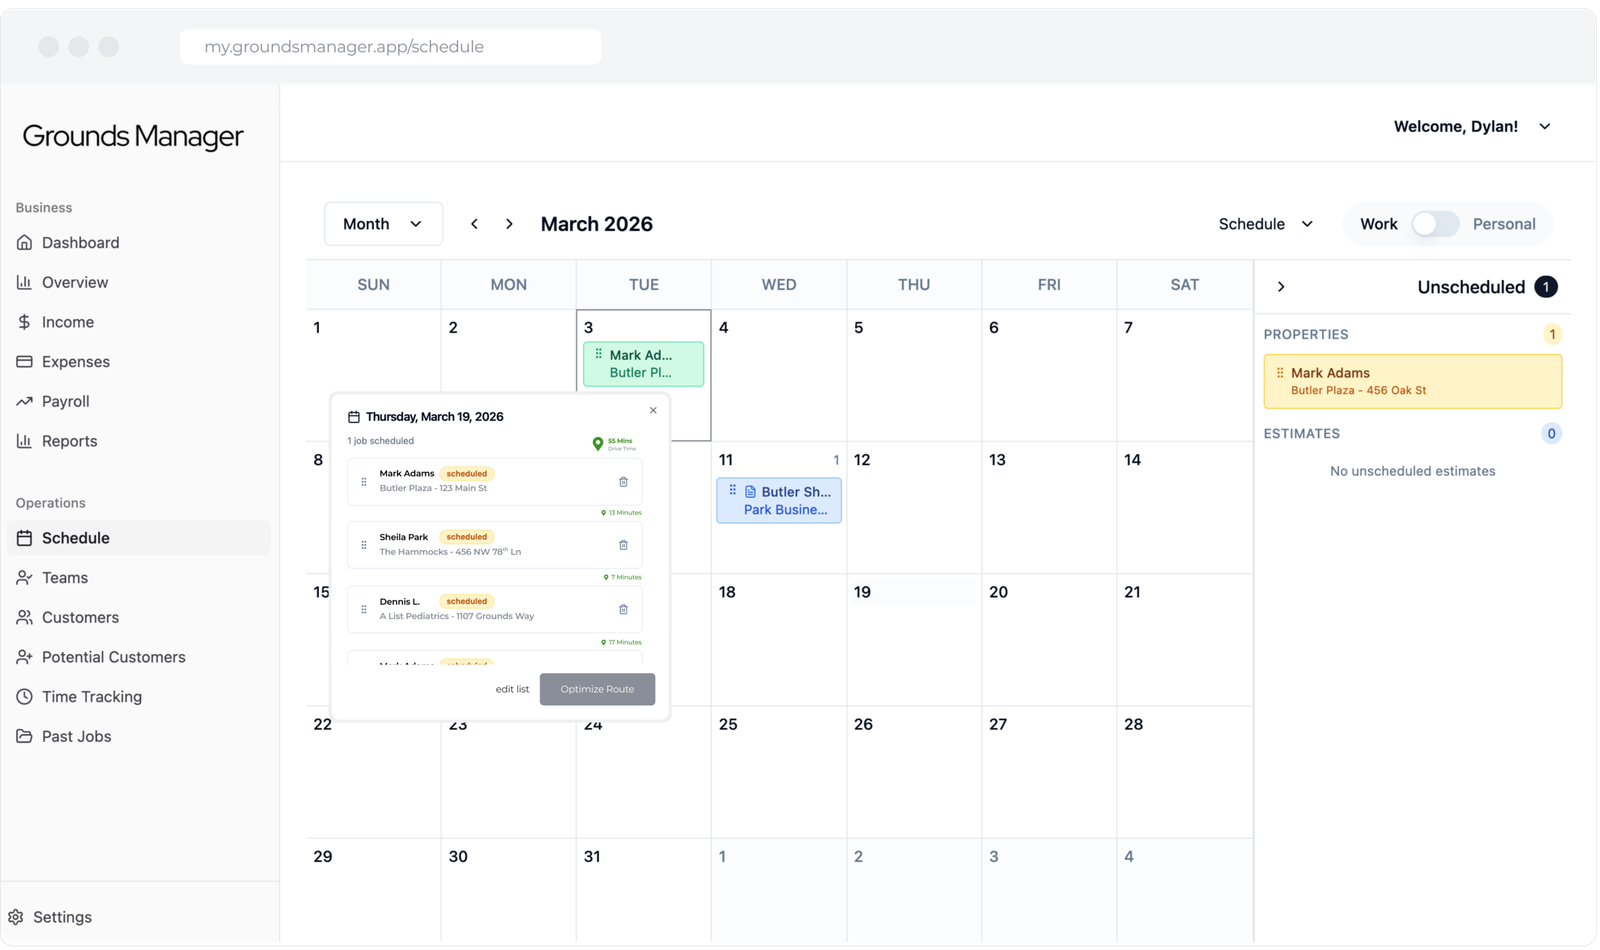Click the Income dollar sign icon

coord(24,322)
